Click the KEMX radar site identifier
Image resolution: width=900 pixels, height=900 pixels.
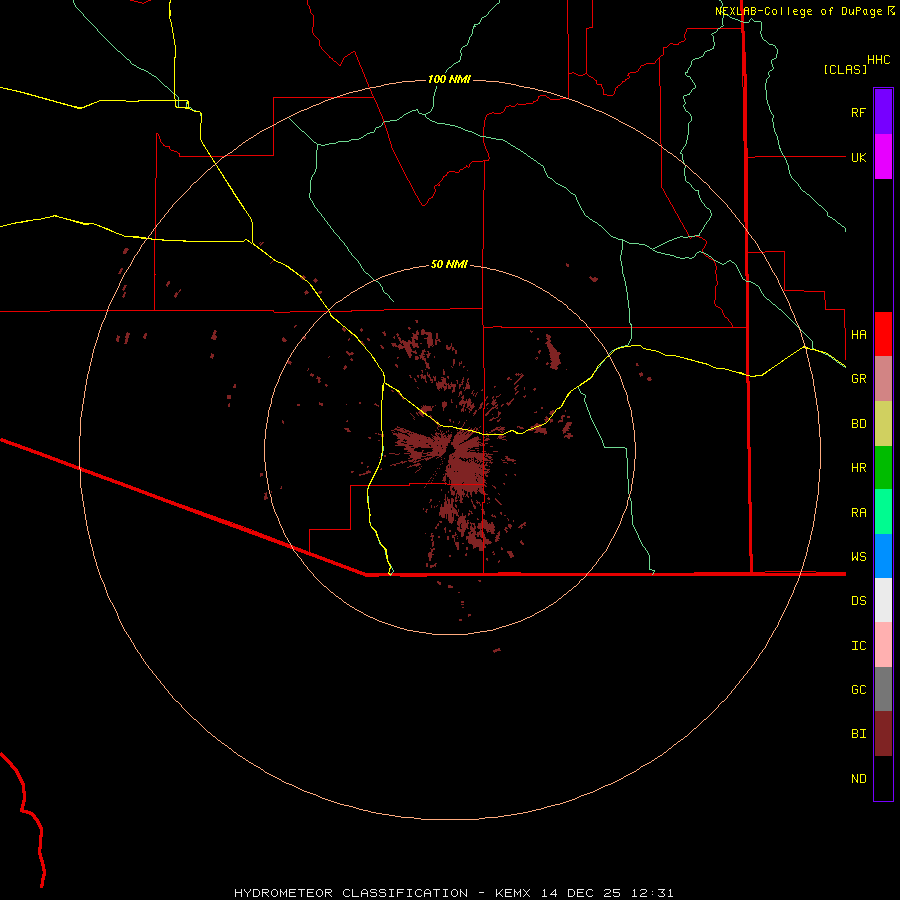513,893
